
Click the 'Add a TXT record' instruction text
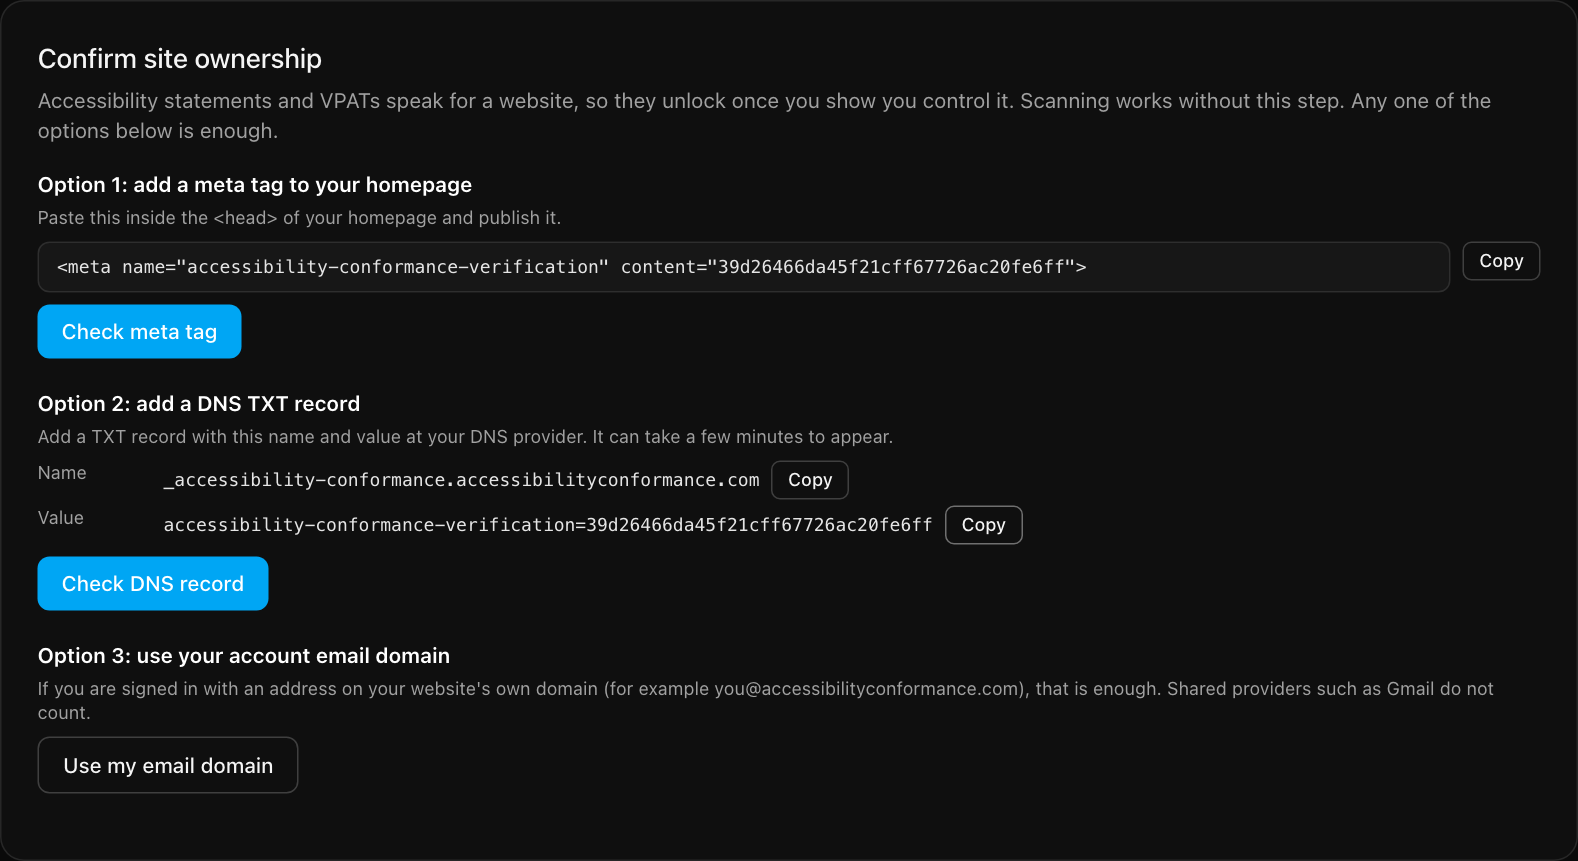(x=466, y=437)
